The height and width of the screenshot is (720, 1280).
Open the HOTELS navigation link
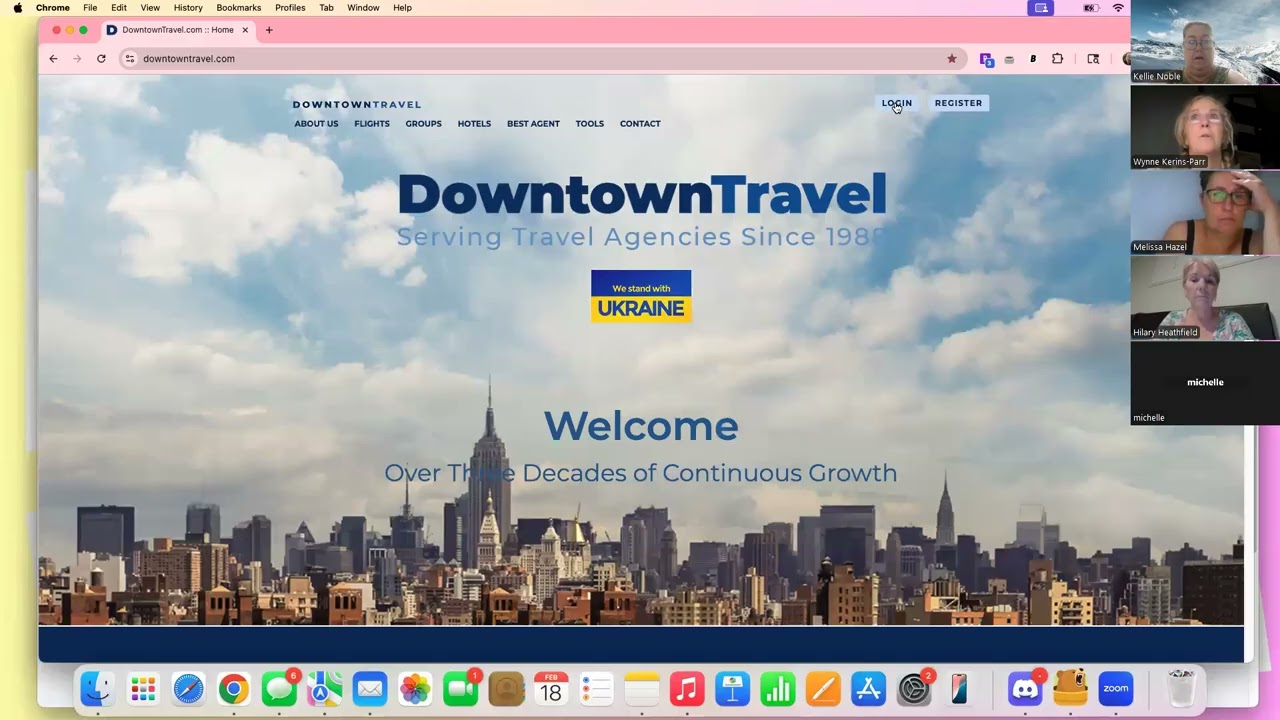pyautogui.click(x=474, y=124)
